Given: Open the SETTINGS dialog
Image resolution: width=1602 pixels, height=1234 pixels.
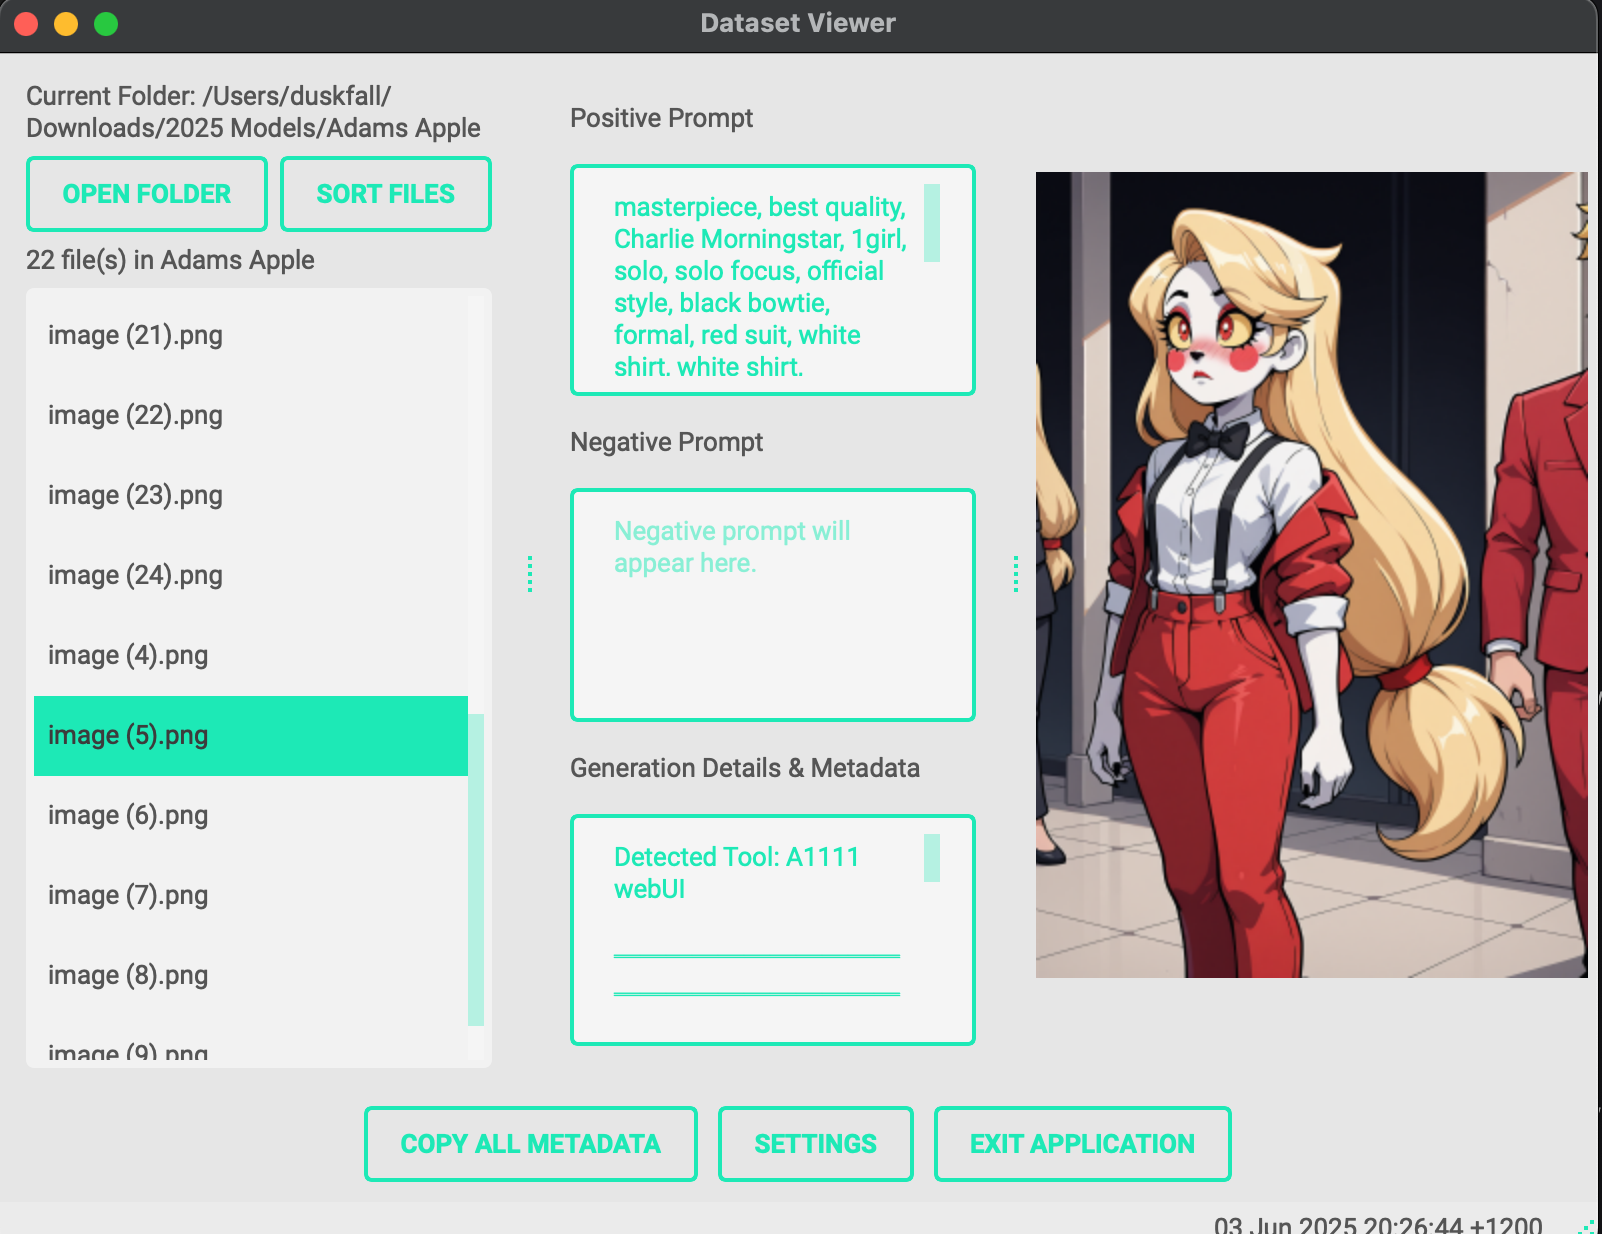Looking at the screenshot, I should tap(816, 1144).
